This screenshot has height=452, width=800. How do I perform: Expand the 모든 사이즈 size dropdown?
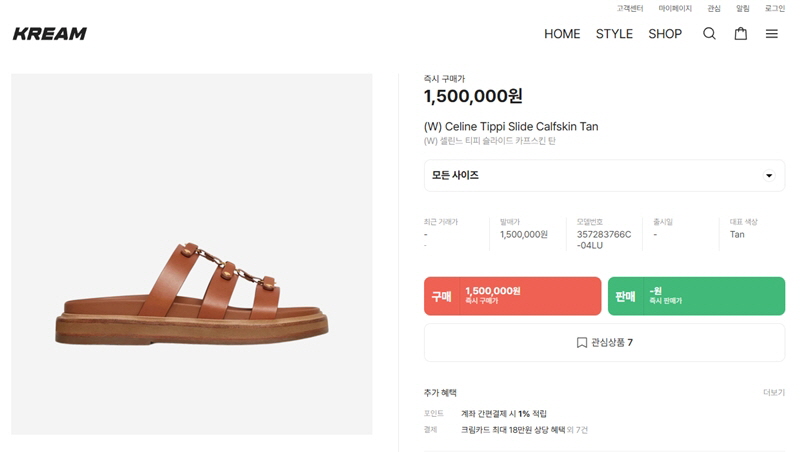coord(604,175)
